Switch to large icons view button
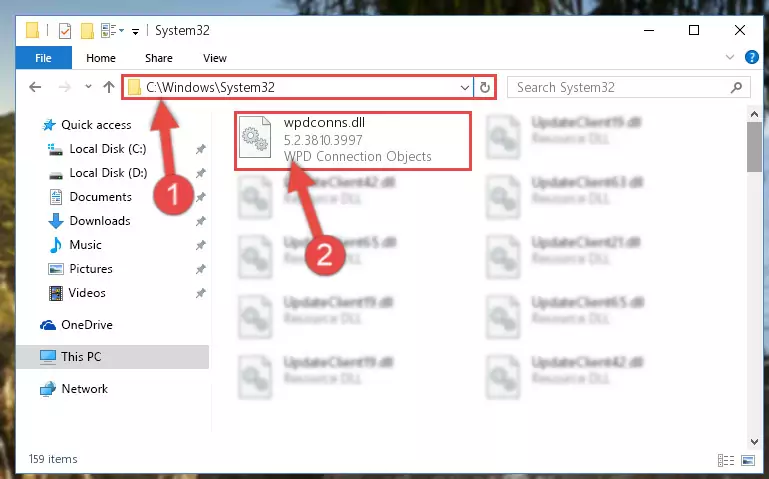This screenshot has height=479, width=769. (748, 460)
